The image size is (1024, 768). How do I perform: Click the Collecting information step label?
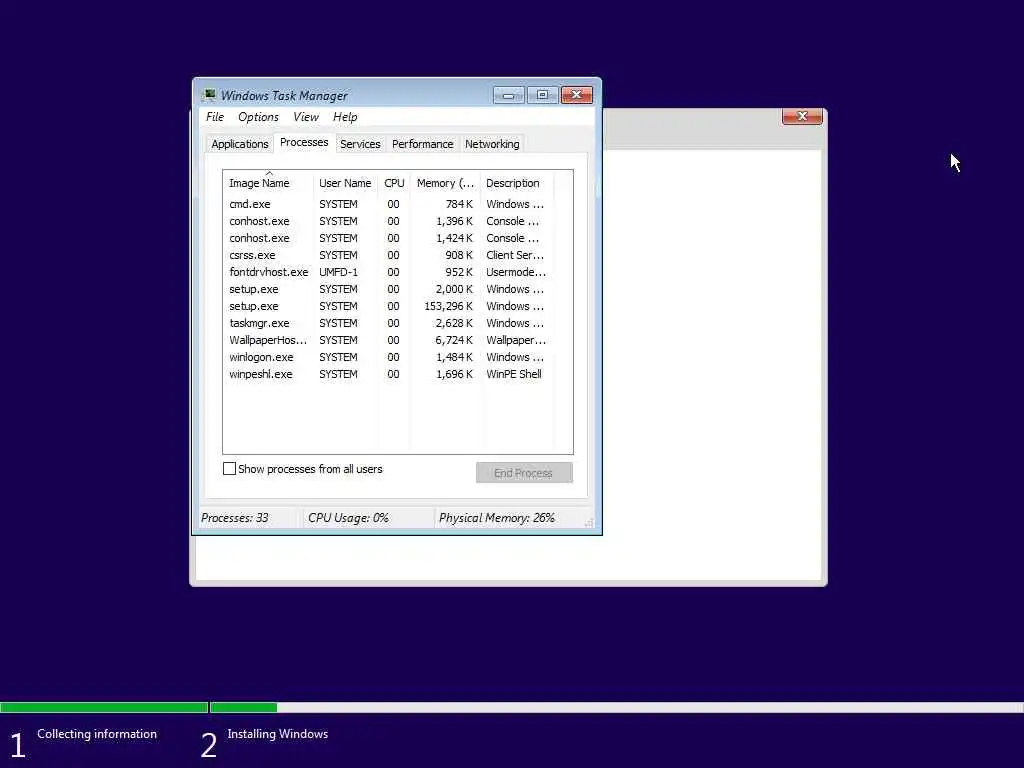click(97, 734)
